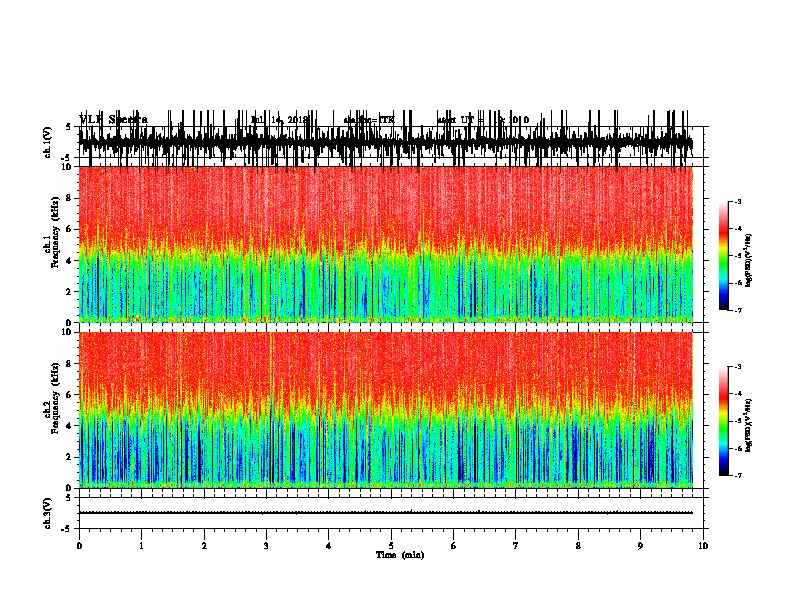This screenshot has width=792, height=612.
Task: Click the '6' kHz tick on ch.1 axis
Action: 69,229
